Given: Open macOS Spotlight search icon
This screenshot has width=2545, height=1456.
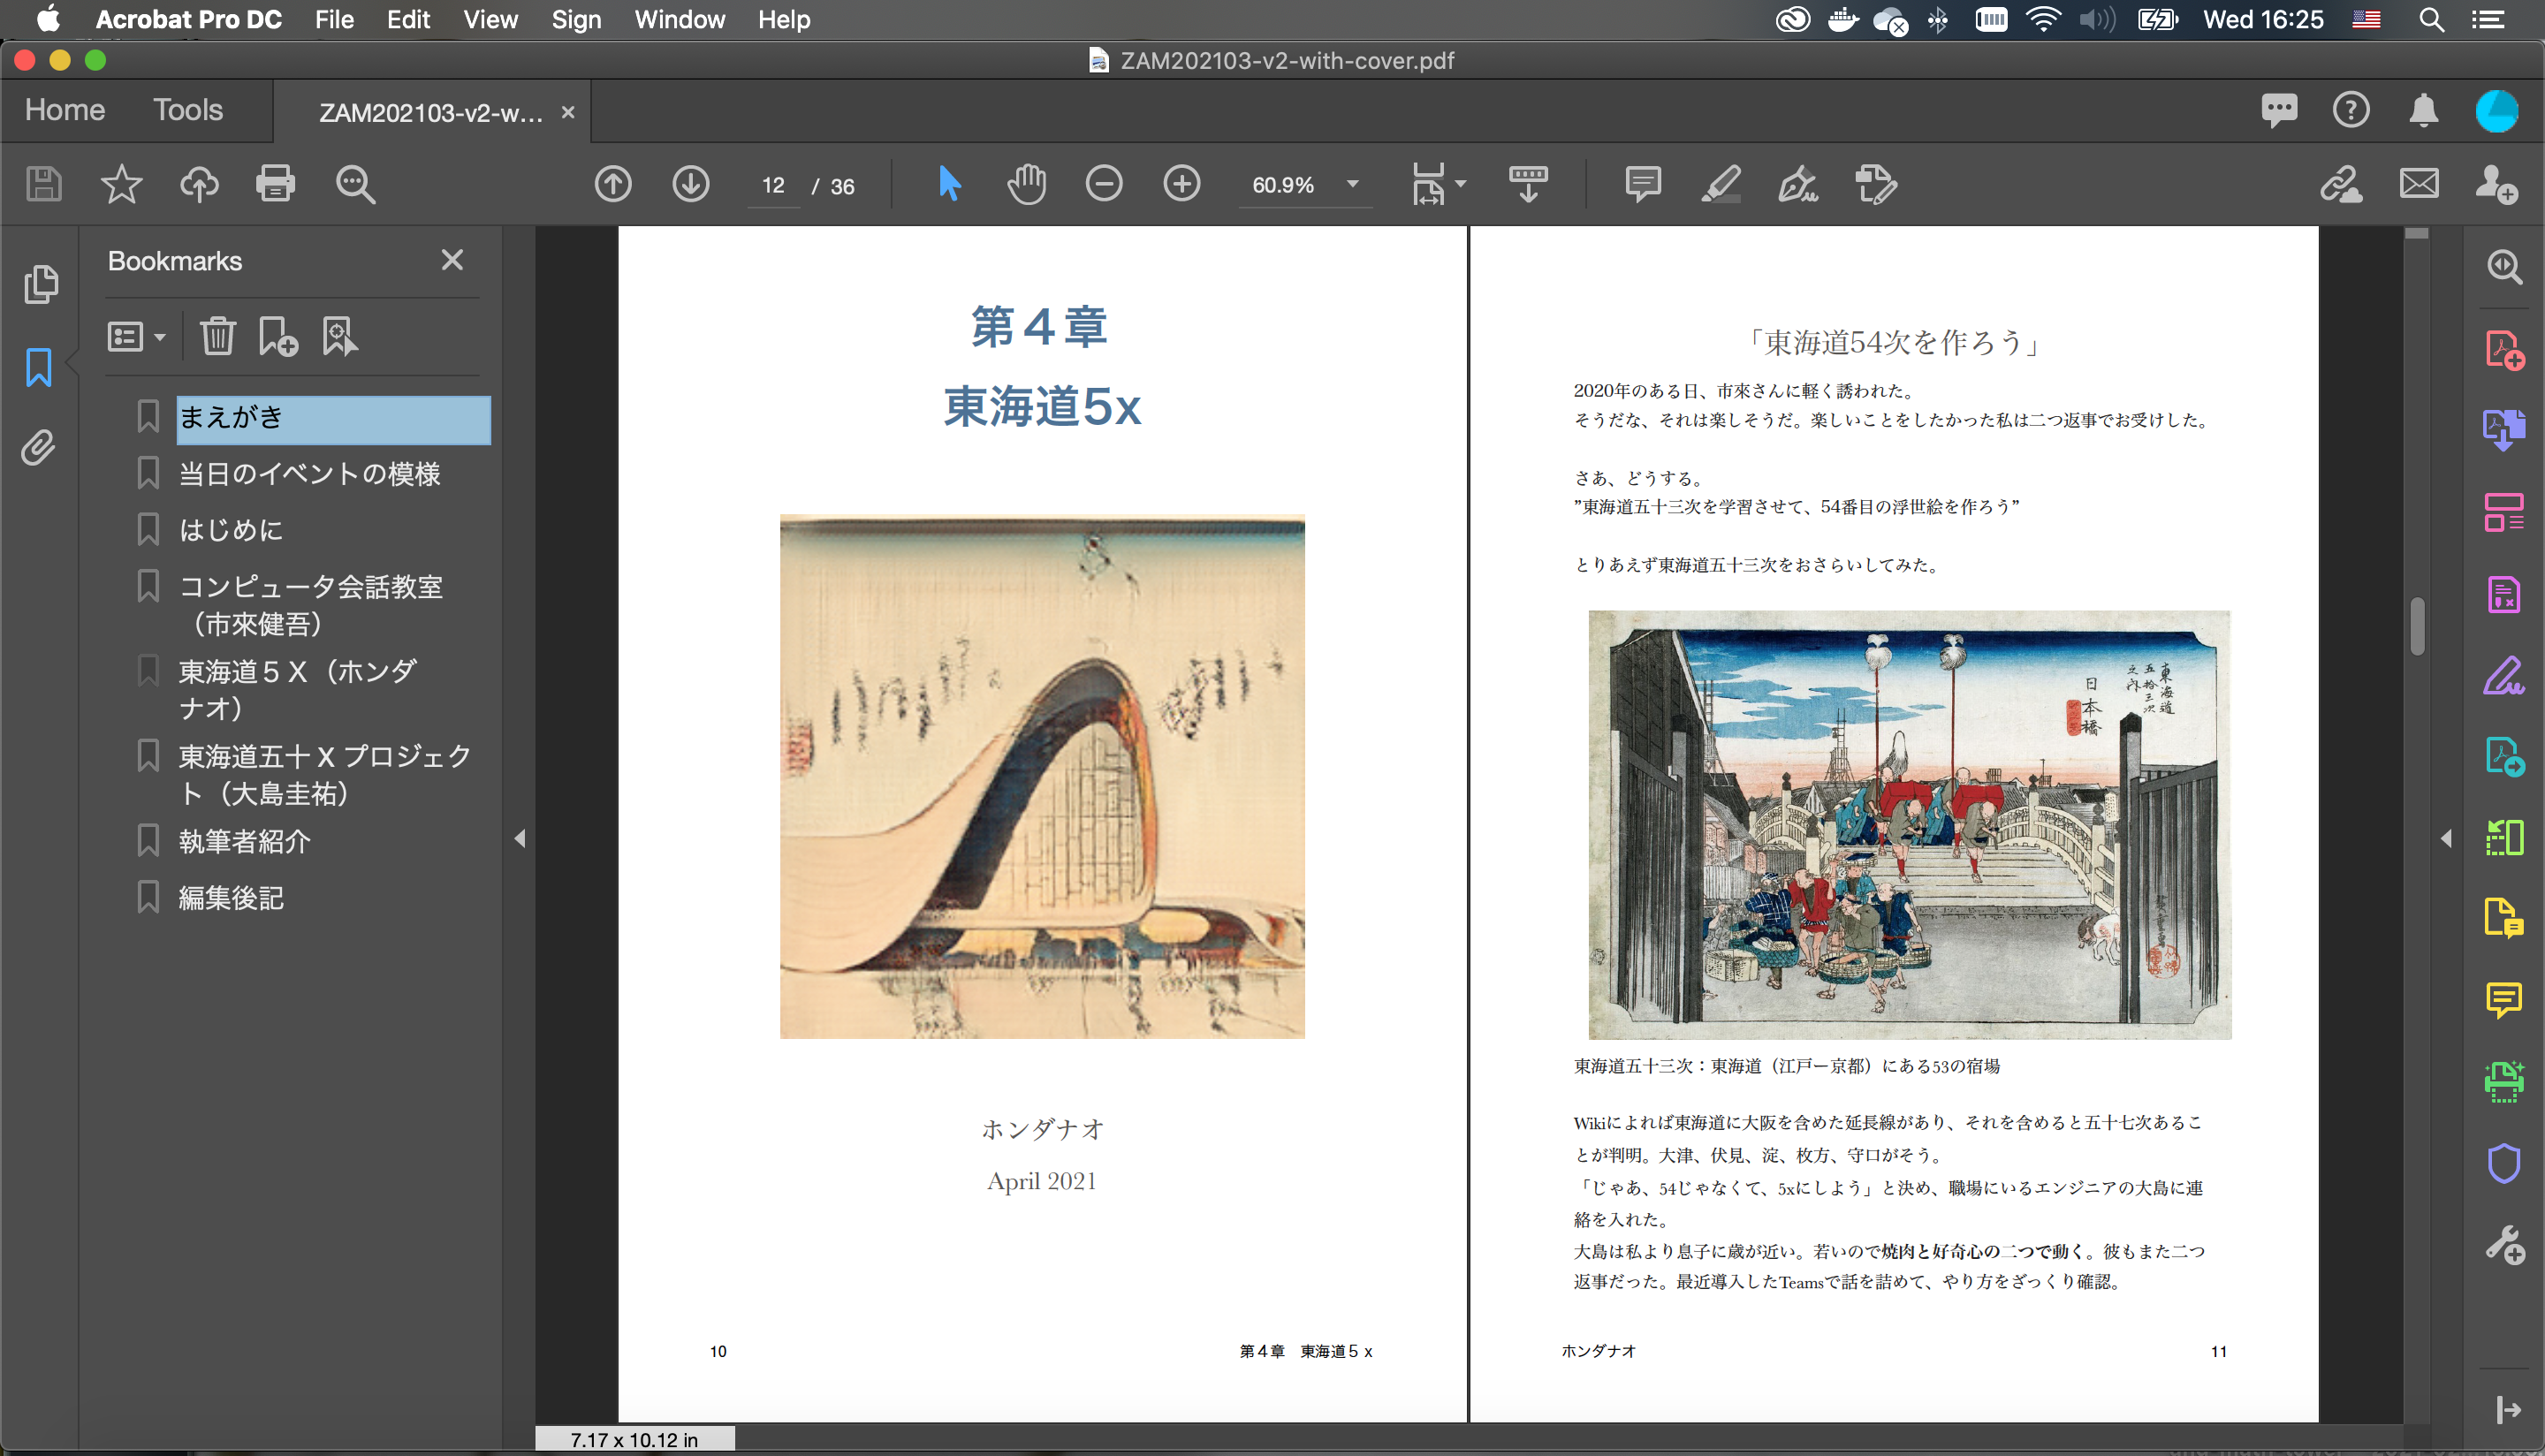Looking at the screenshot, I should click(2431, 20).
